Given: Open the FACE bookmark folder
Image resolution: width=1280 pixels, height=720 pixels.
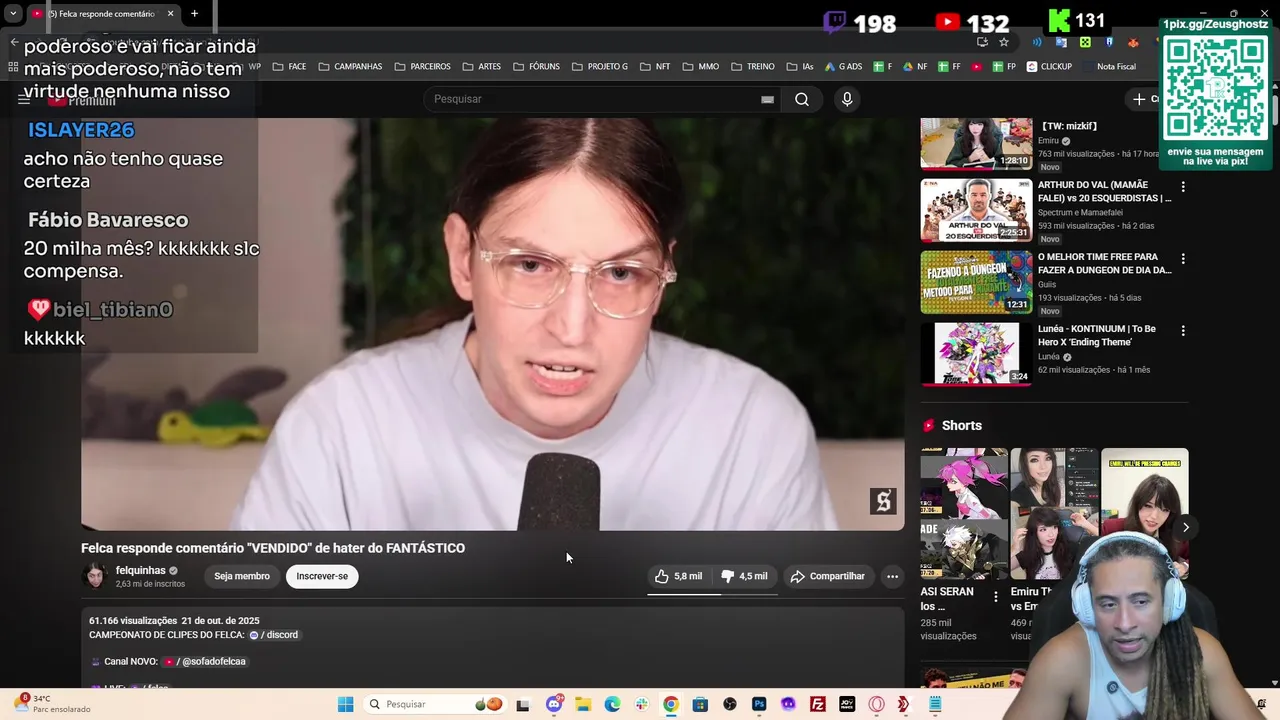Looking at the screenshot, I should pos(288,67).
